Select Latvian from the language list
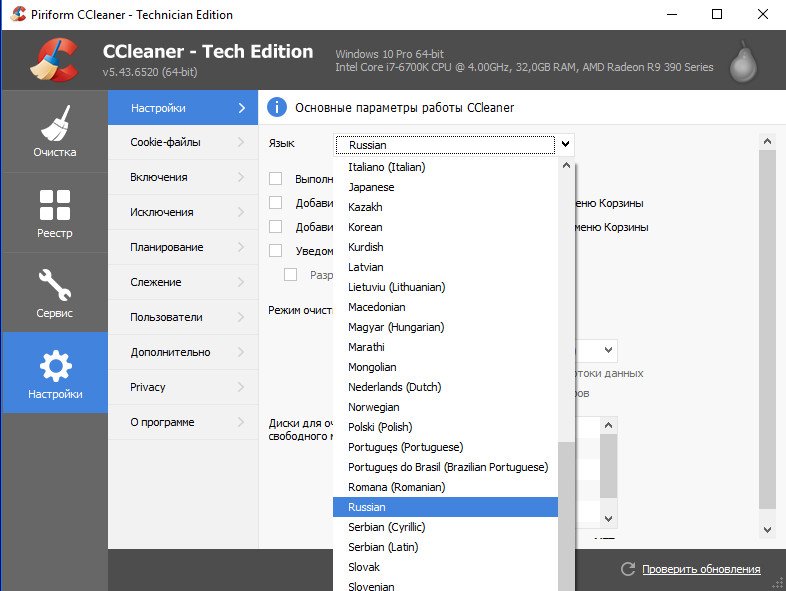Viewport: 786px width, 591px height. tap(445, 267)
